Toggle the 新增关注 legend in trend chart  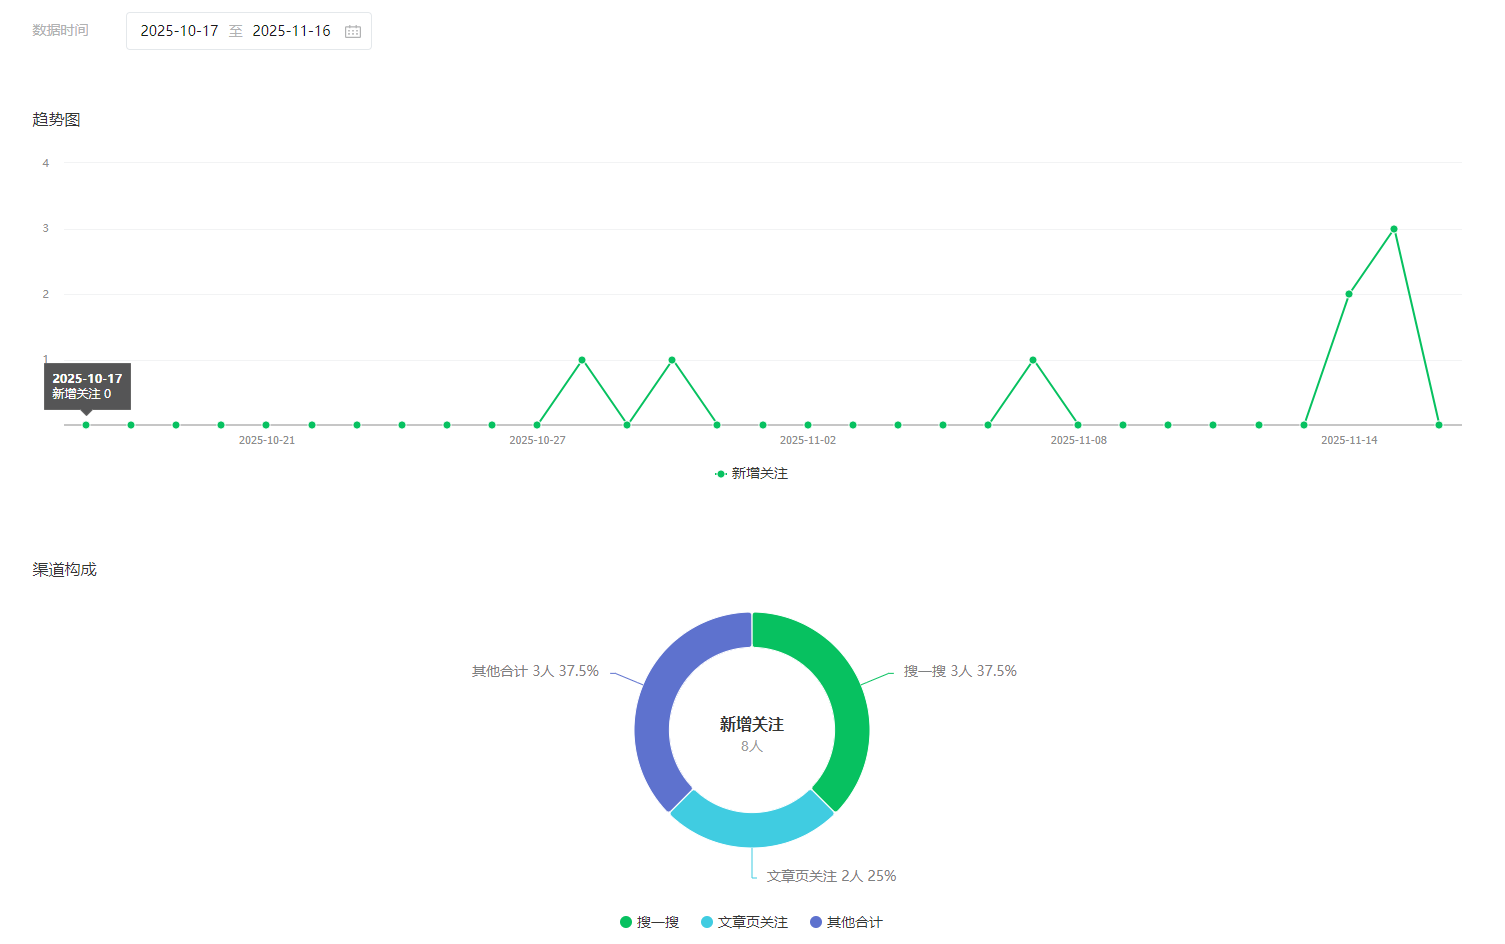point(752,474)
